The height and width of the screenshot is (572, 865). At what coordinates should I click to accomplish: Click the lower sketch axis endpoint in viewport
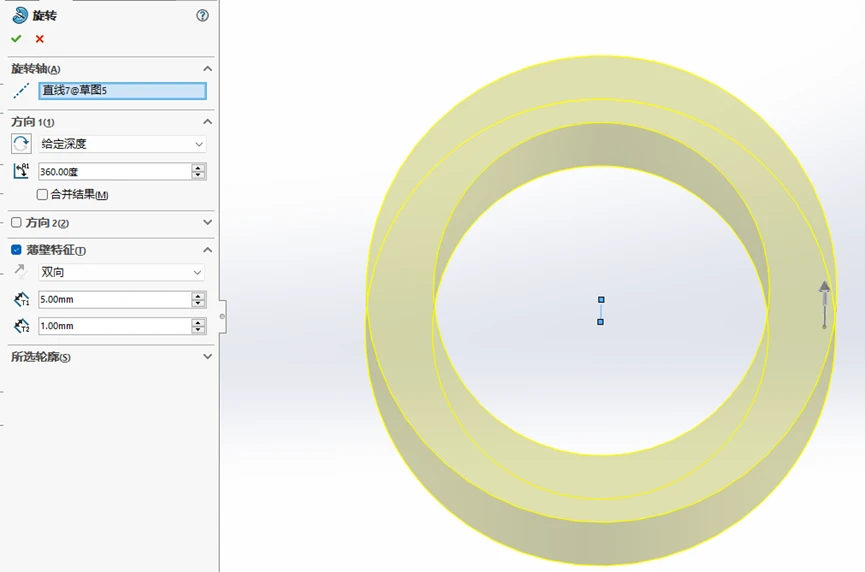601,322
